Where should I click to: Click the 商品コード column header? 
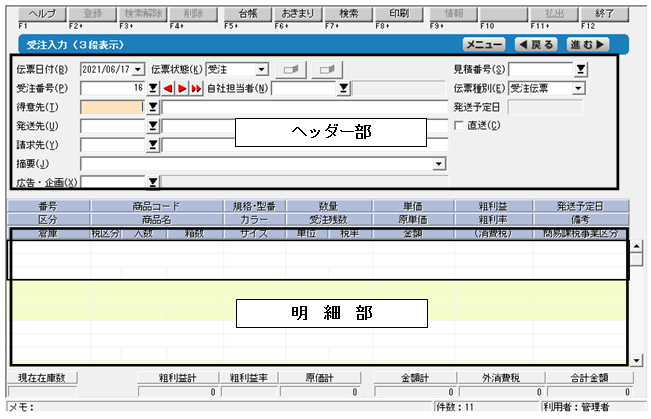click(157, 206)
